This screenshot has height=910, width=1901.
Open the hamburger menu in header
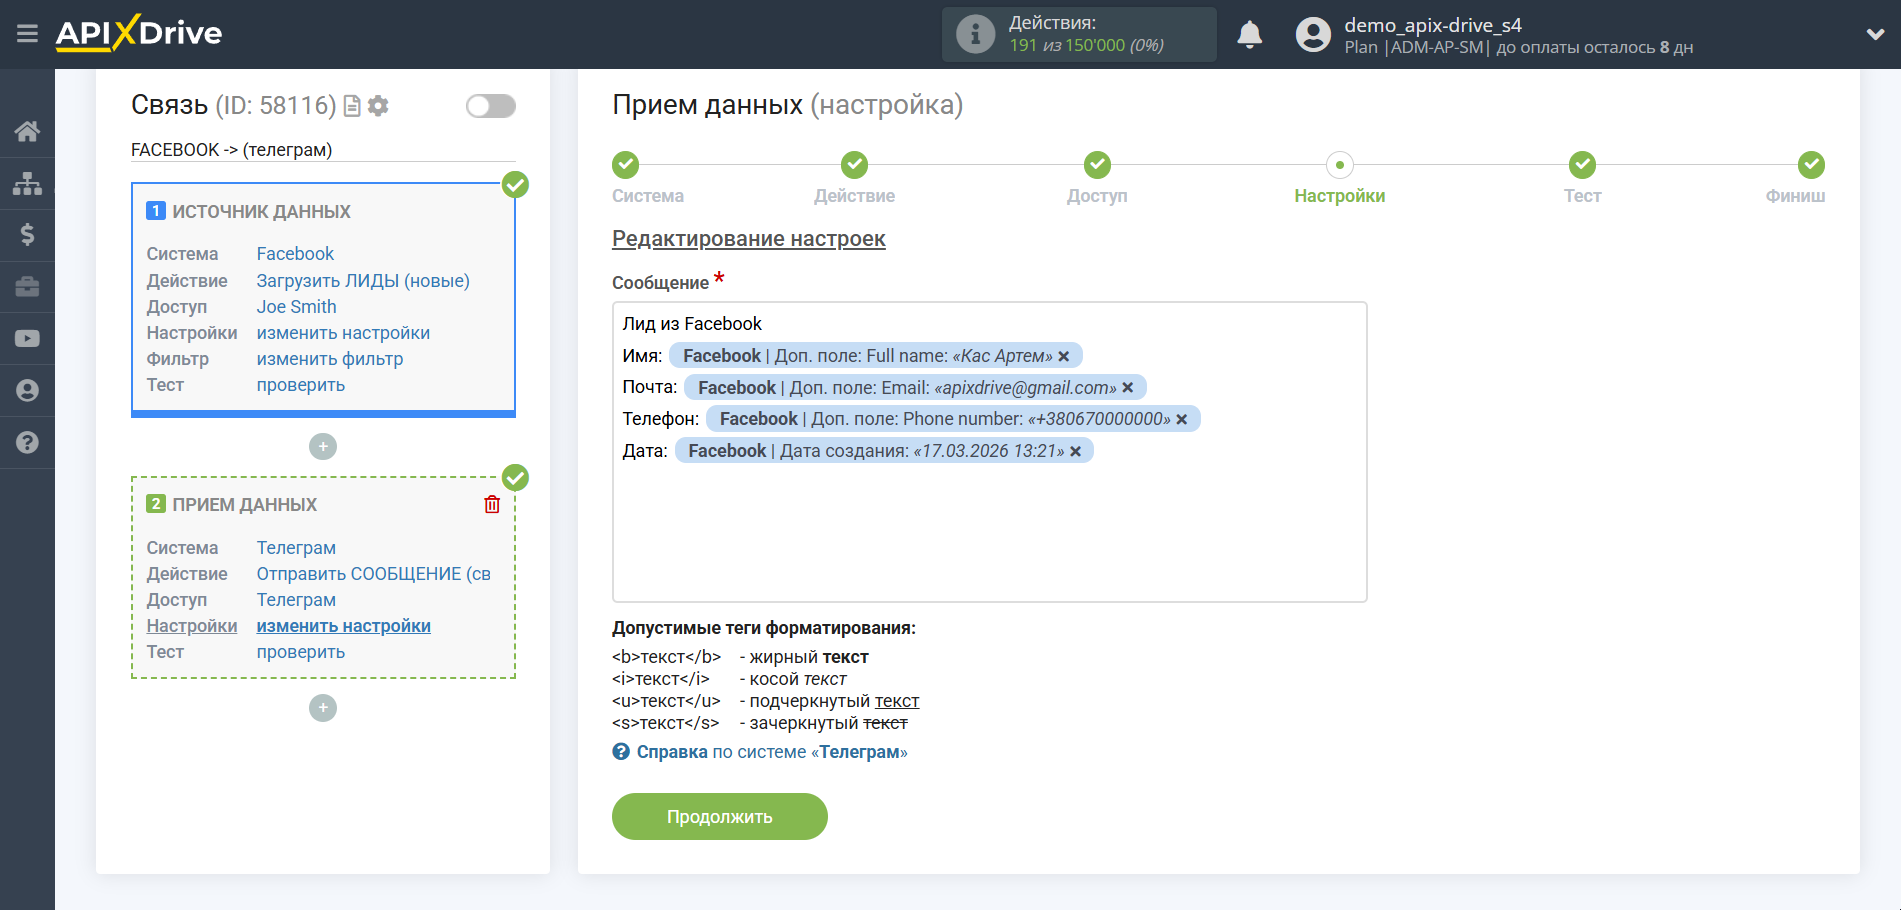[x=27, y=34]
